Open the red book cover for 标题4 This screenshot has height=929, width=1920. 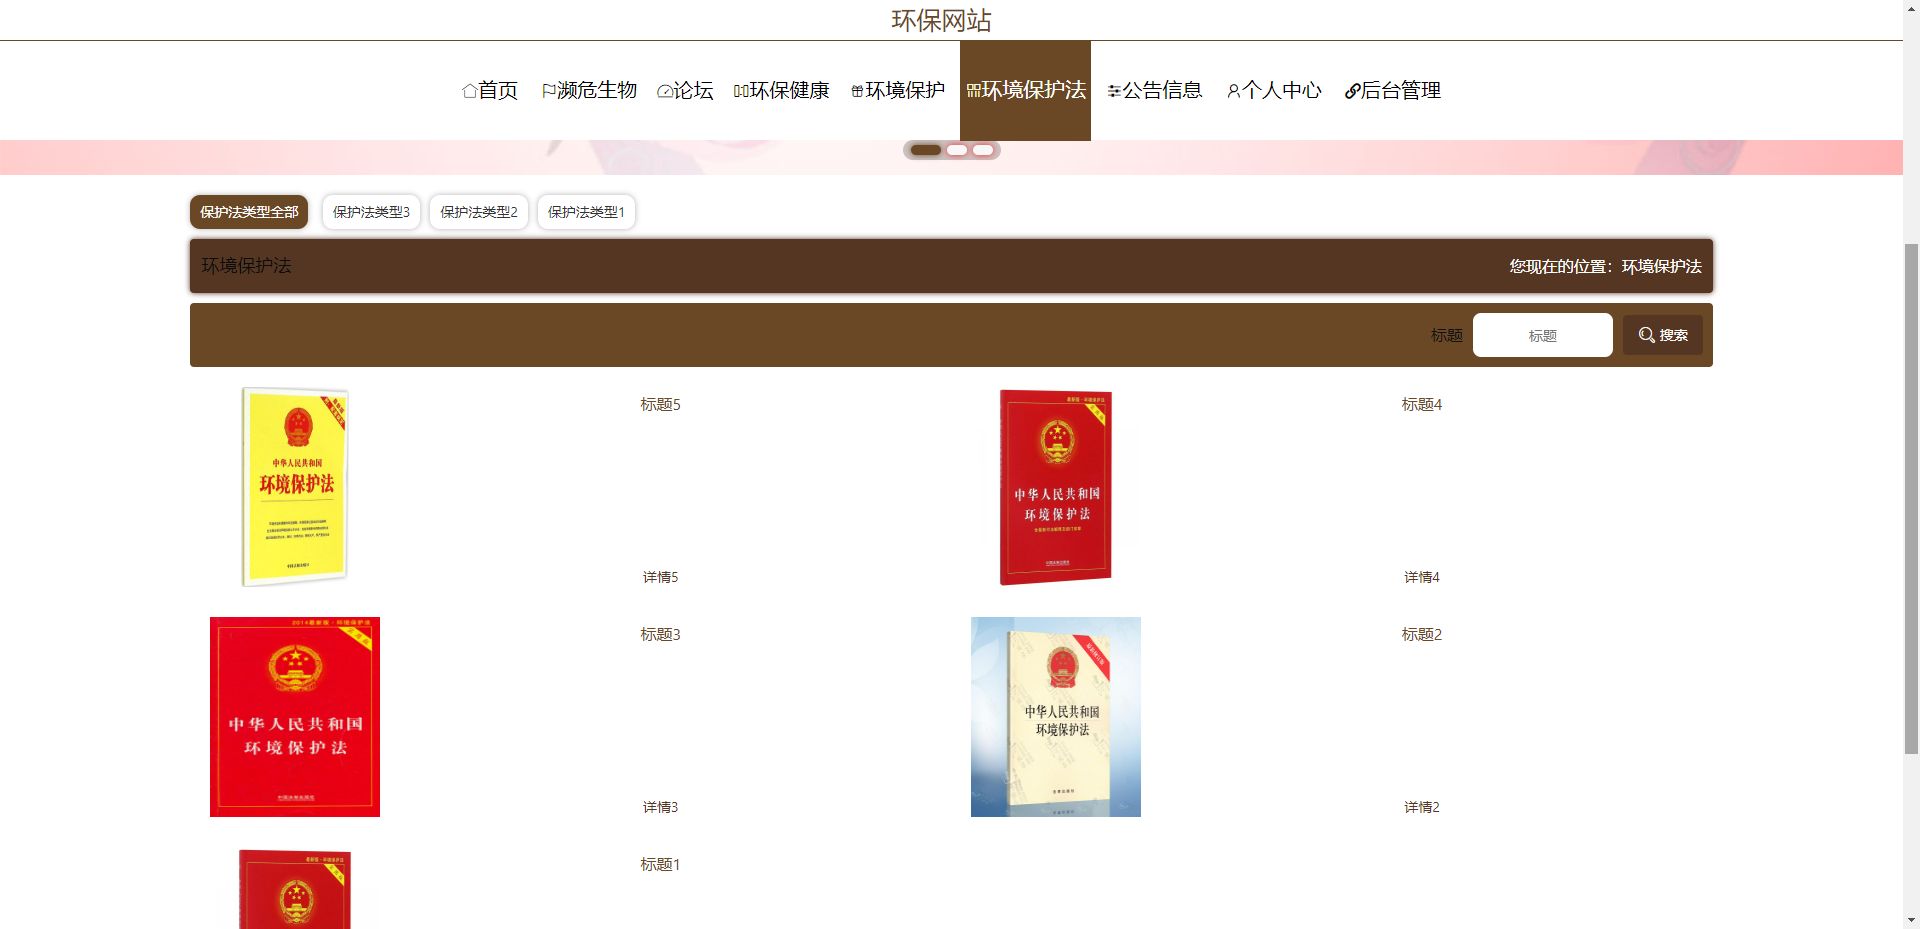1056,487
